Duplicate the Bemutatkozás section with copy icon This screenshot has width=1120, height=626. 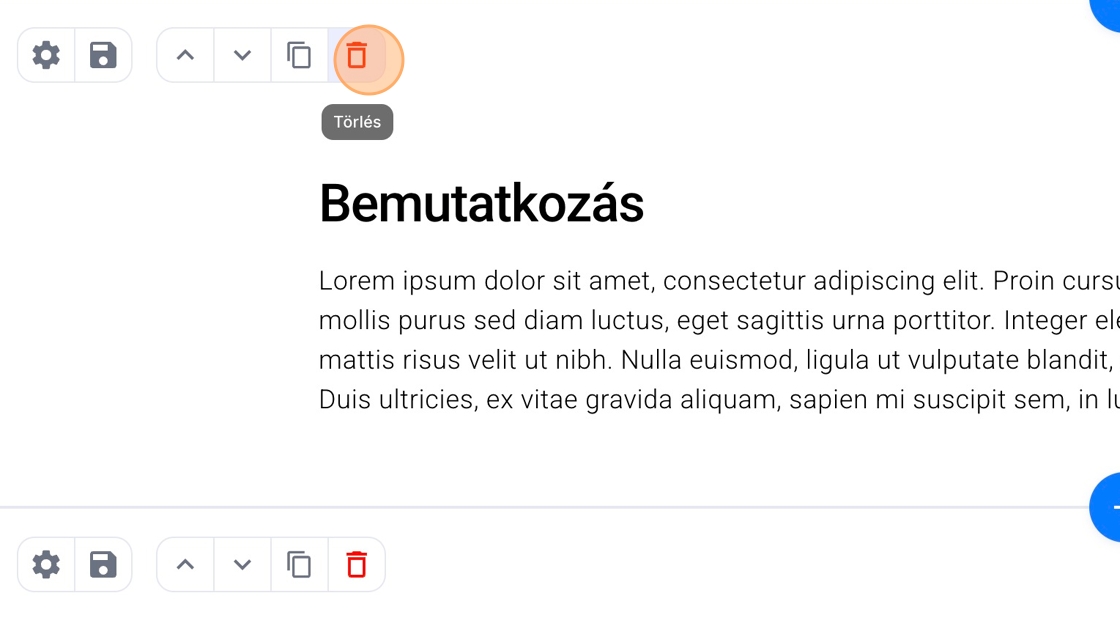point(299,55)
